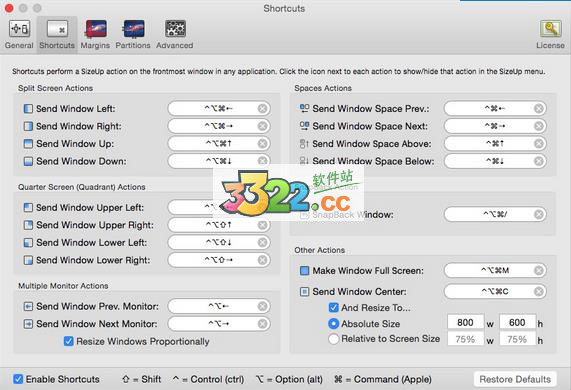Edit the Send Window Down shortcut field
Viewport: 571px width, 390px height.
[x=219, y=161]
